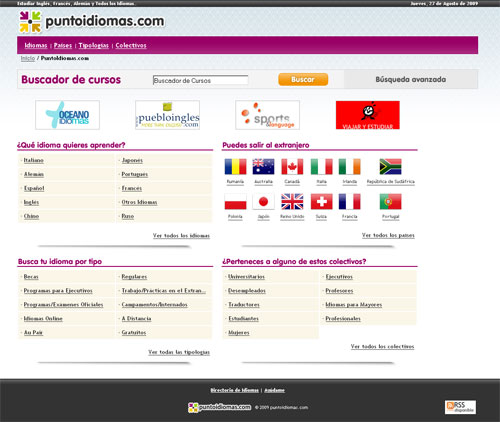Pick the Japón flag icon

point(263,202)
